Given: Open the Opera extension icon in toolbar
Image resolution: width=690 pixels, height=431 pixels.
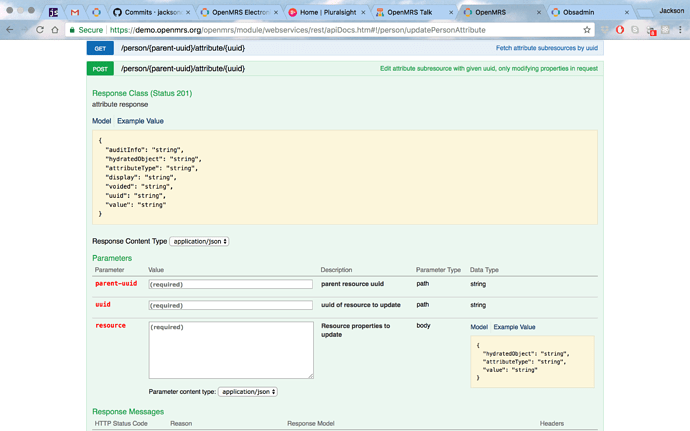Looking at the screenshot, I should pos(620,30).
